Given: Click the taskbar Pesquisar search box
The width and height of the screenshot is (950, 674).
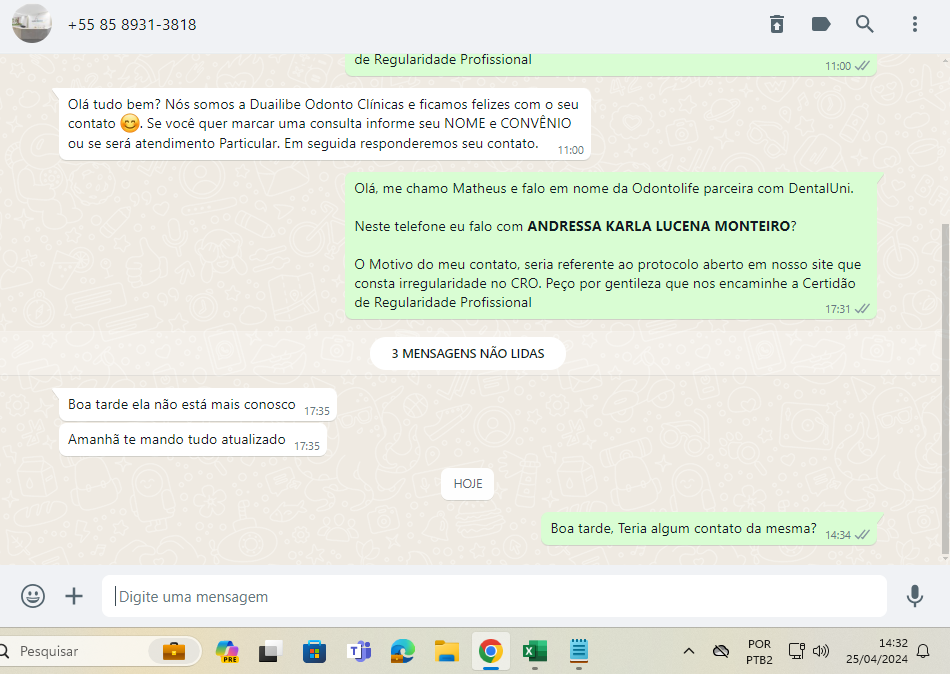Looking at the screenshot, I should (100, 651).
